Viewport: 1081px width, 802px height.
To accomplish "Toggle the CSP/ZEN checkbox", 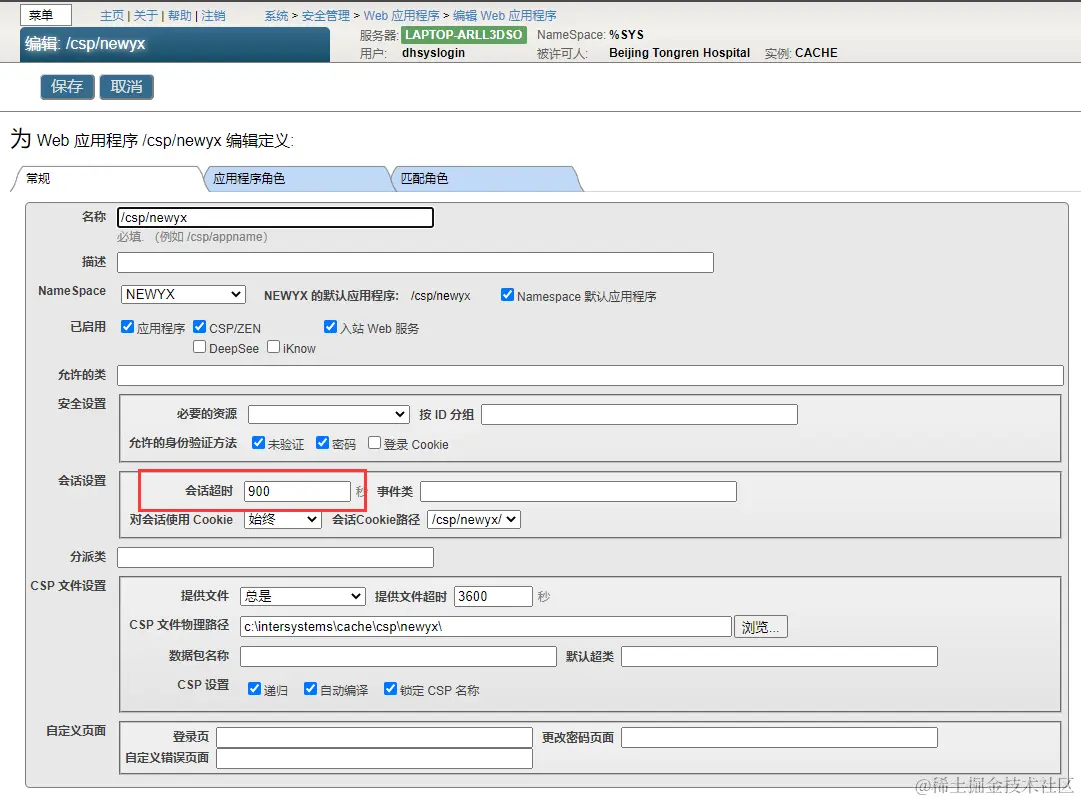I will 200,327.
